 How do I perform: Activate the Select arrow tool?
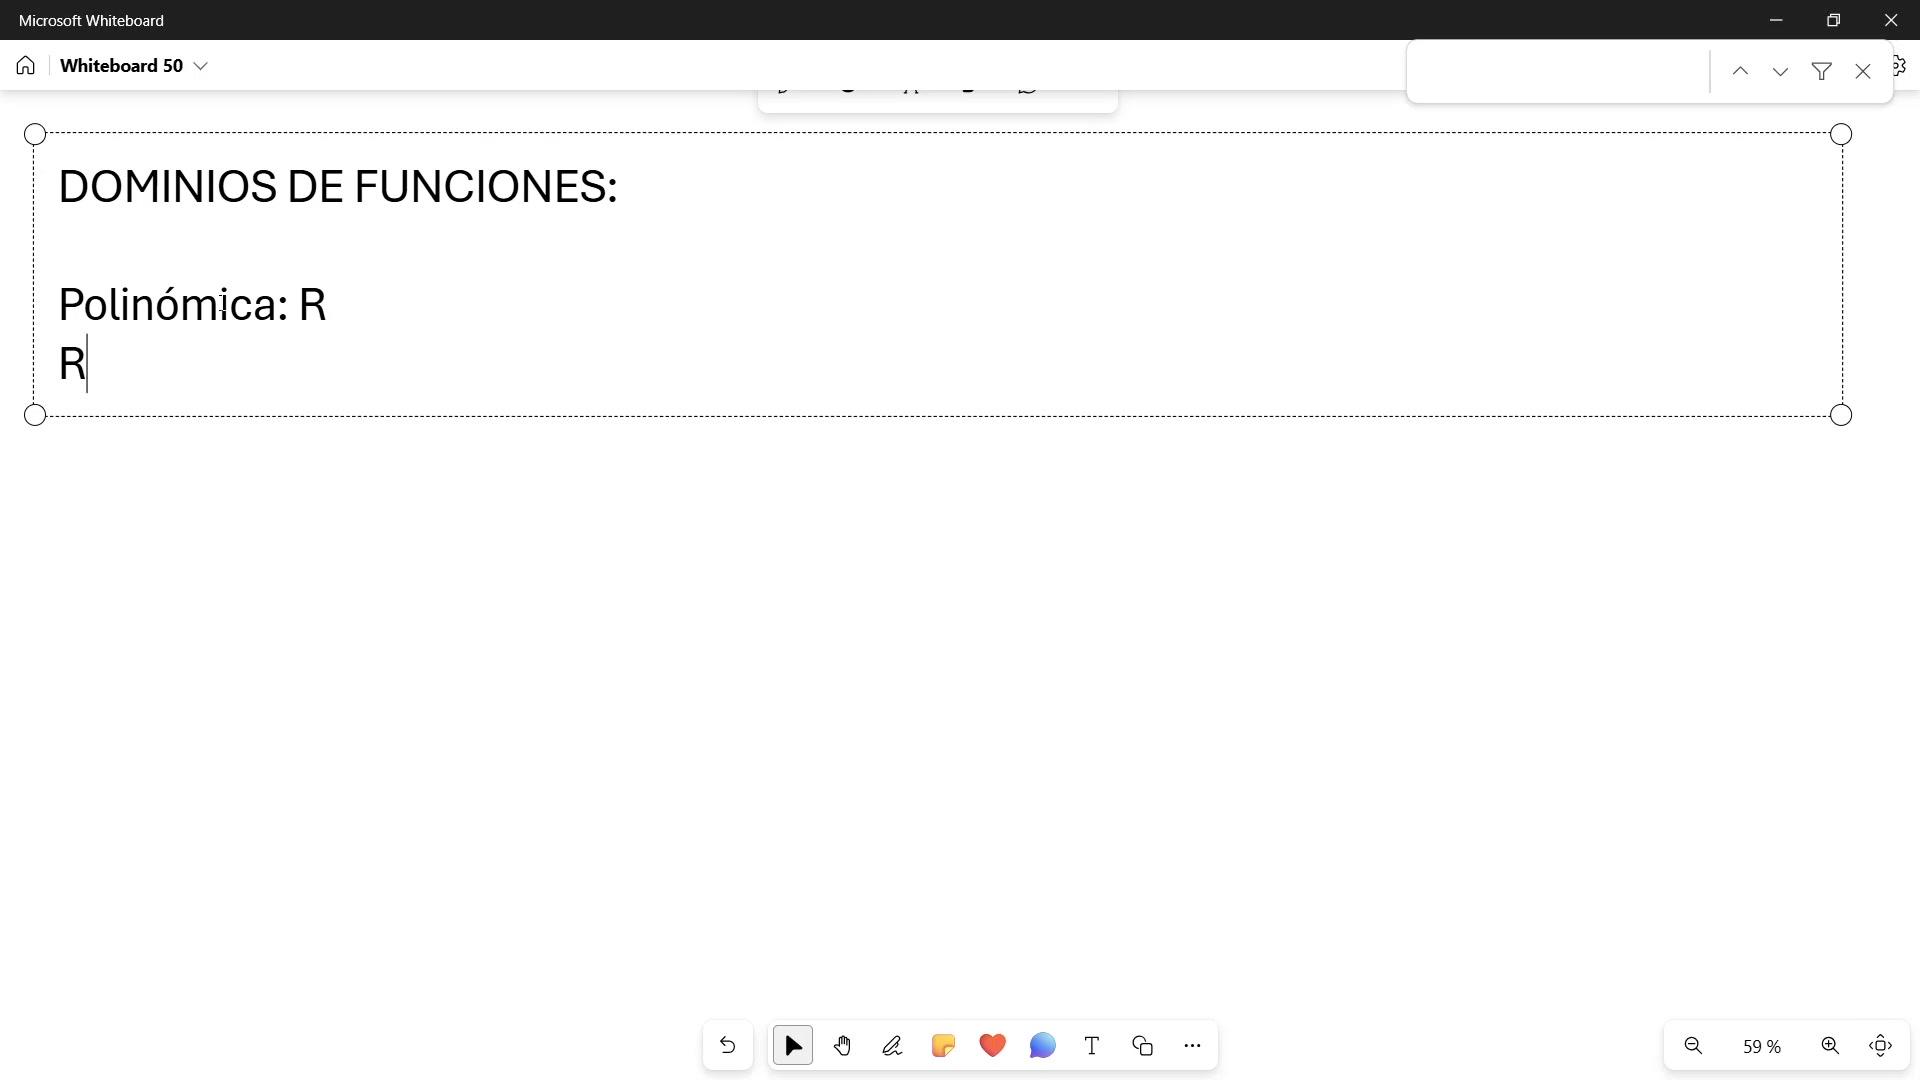(793, 1046)
